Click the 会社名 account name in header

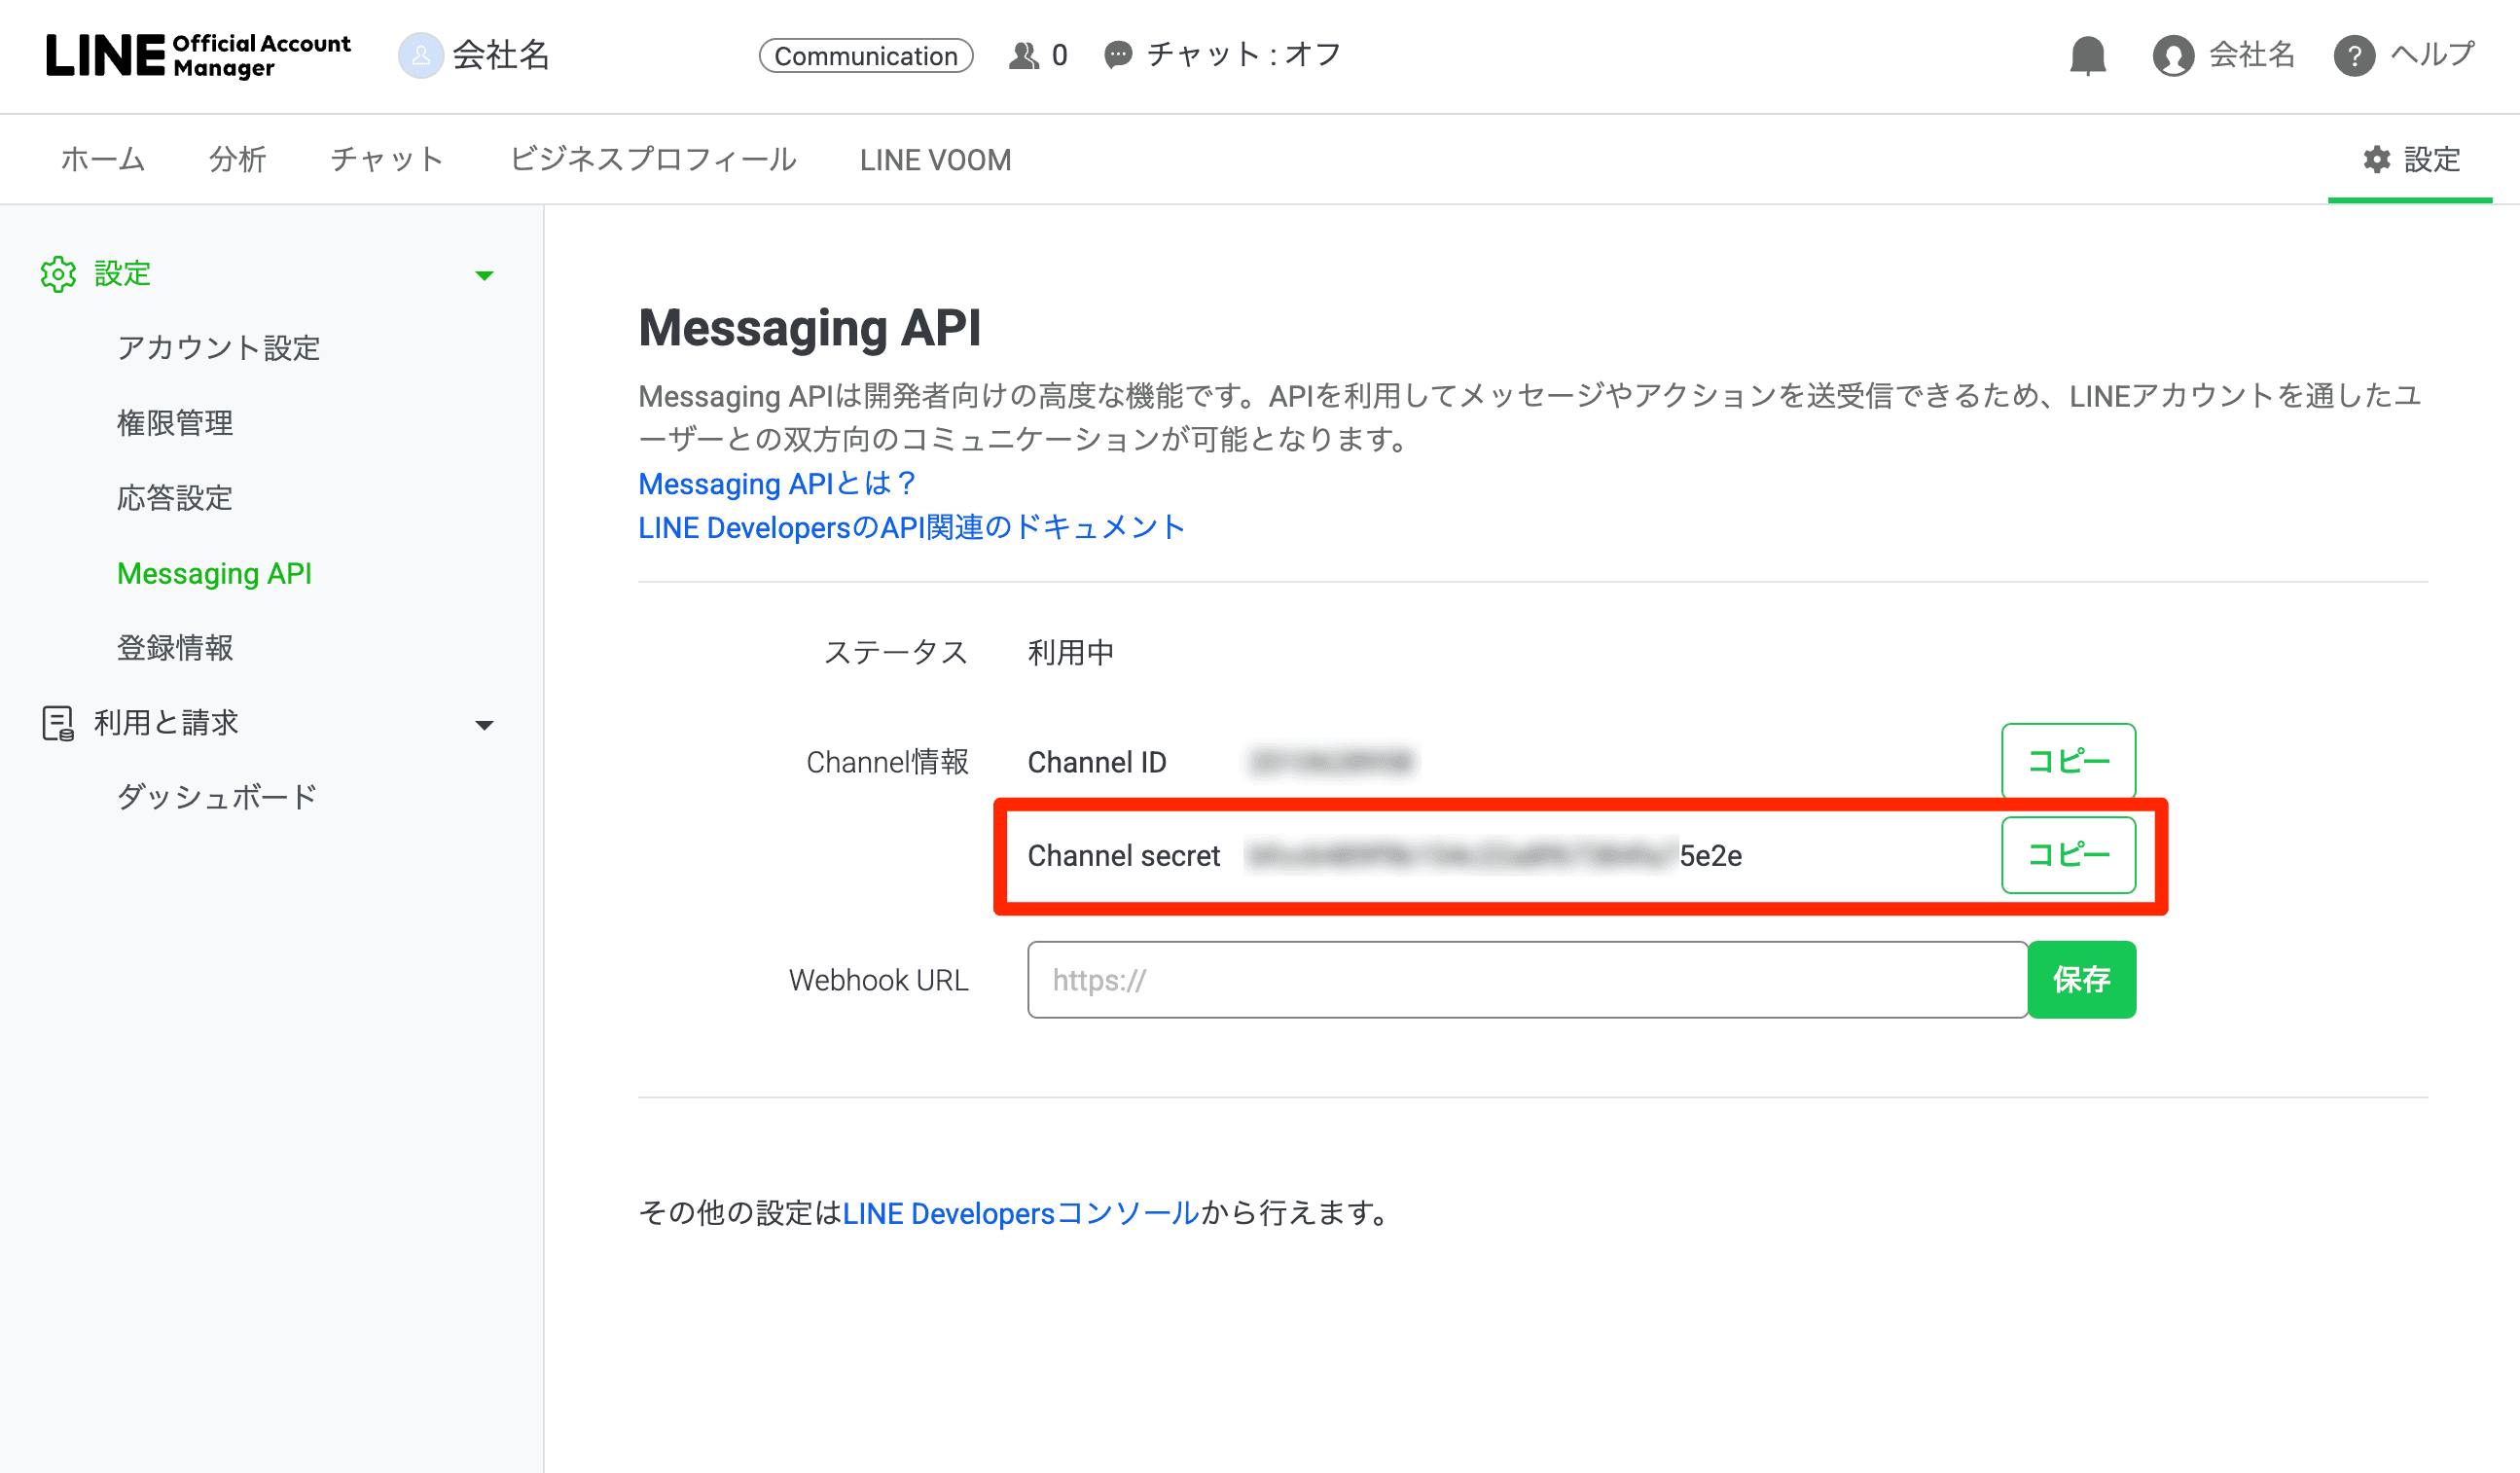501,55
